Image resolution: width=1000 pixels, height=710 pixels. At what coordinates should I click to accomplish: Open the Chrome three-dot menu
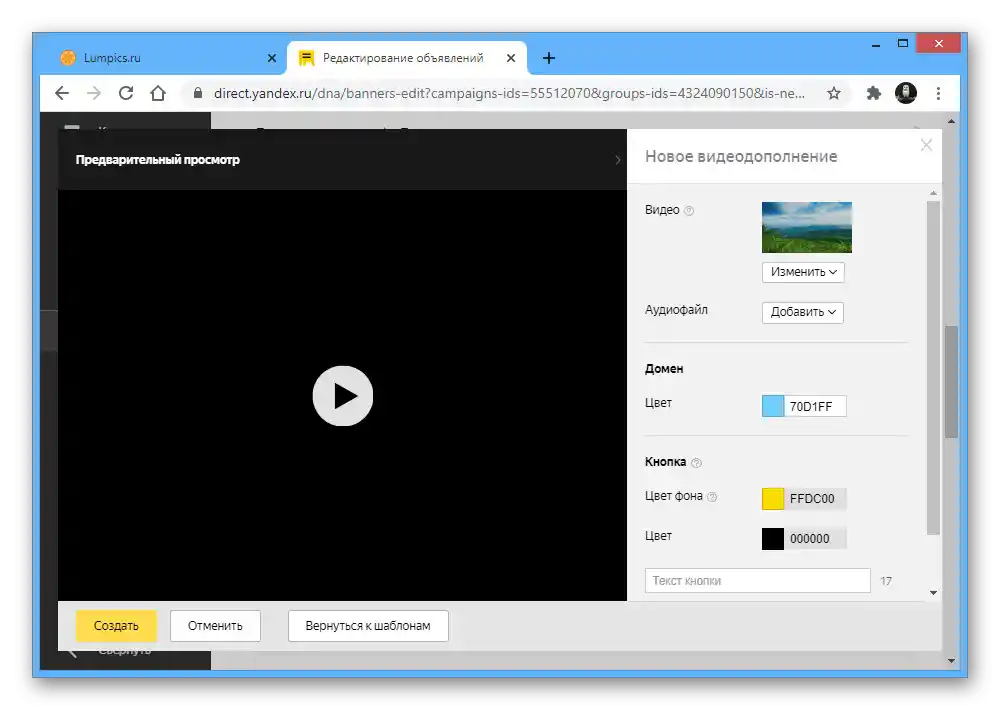[x=938, y=93]
